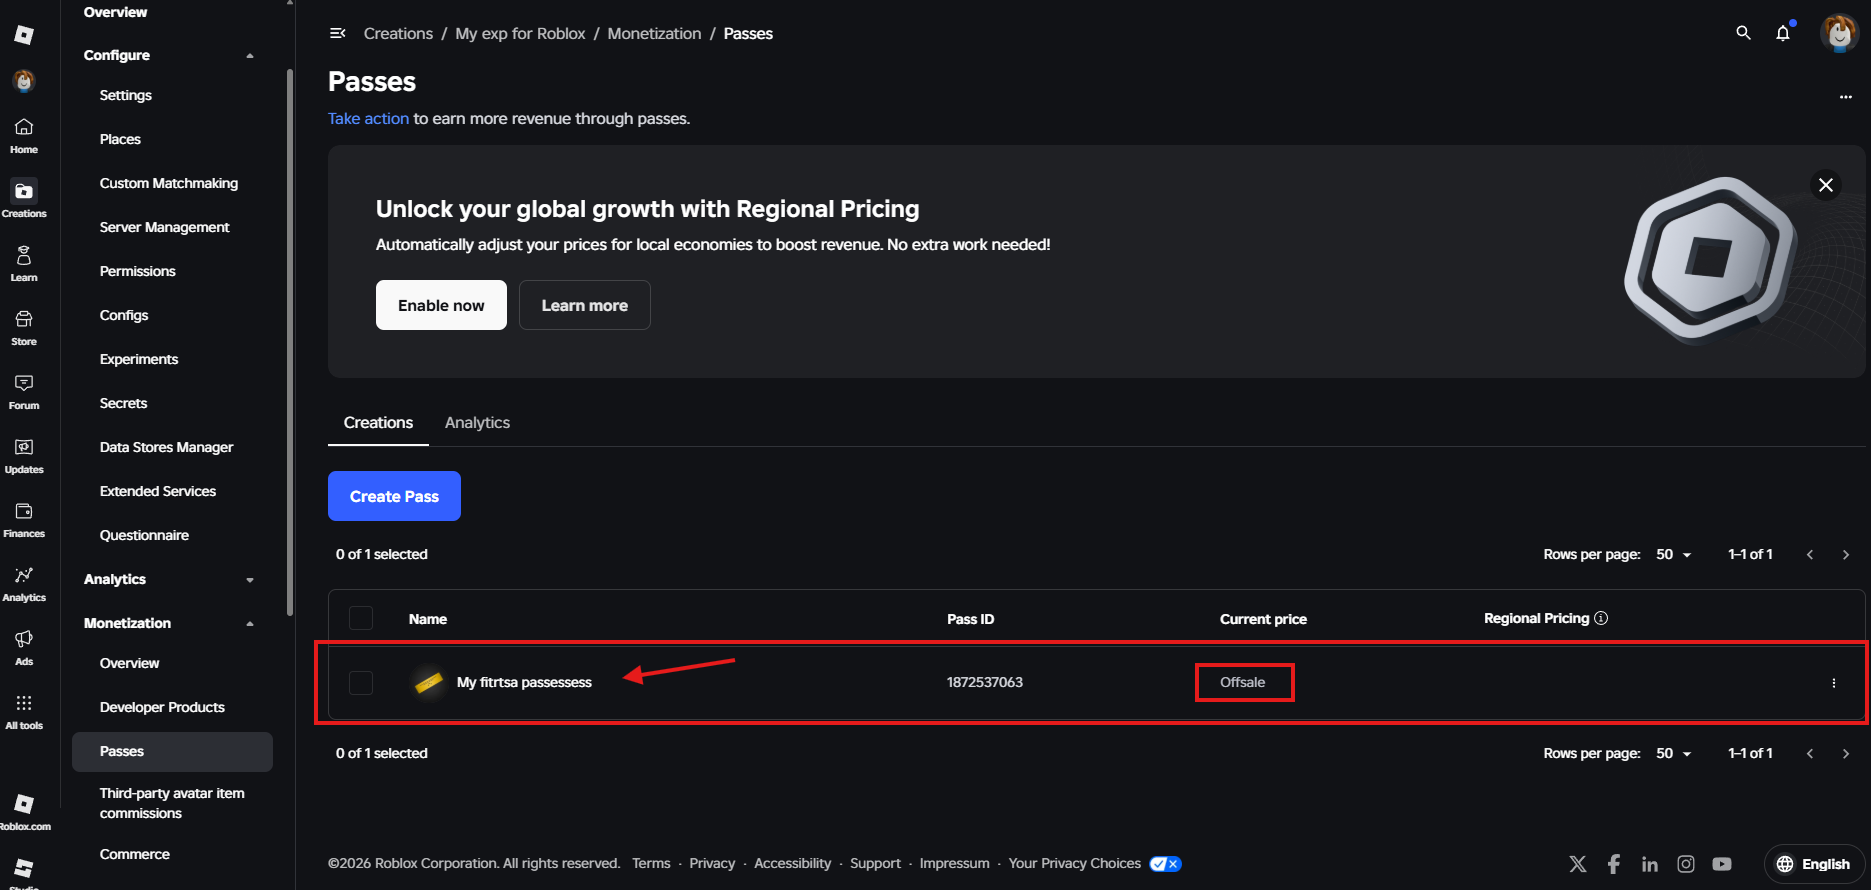Open the row actions menu for My fitrtsa passessess

tap(1834, 683)
